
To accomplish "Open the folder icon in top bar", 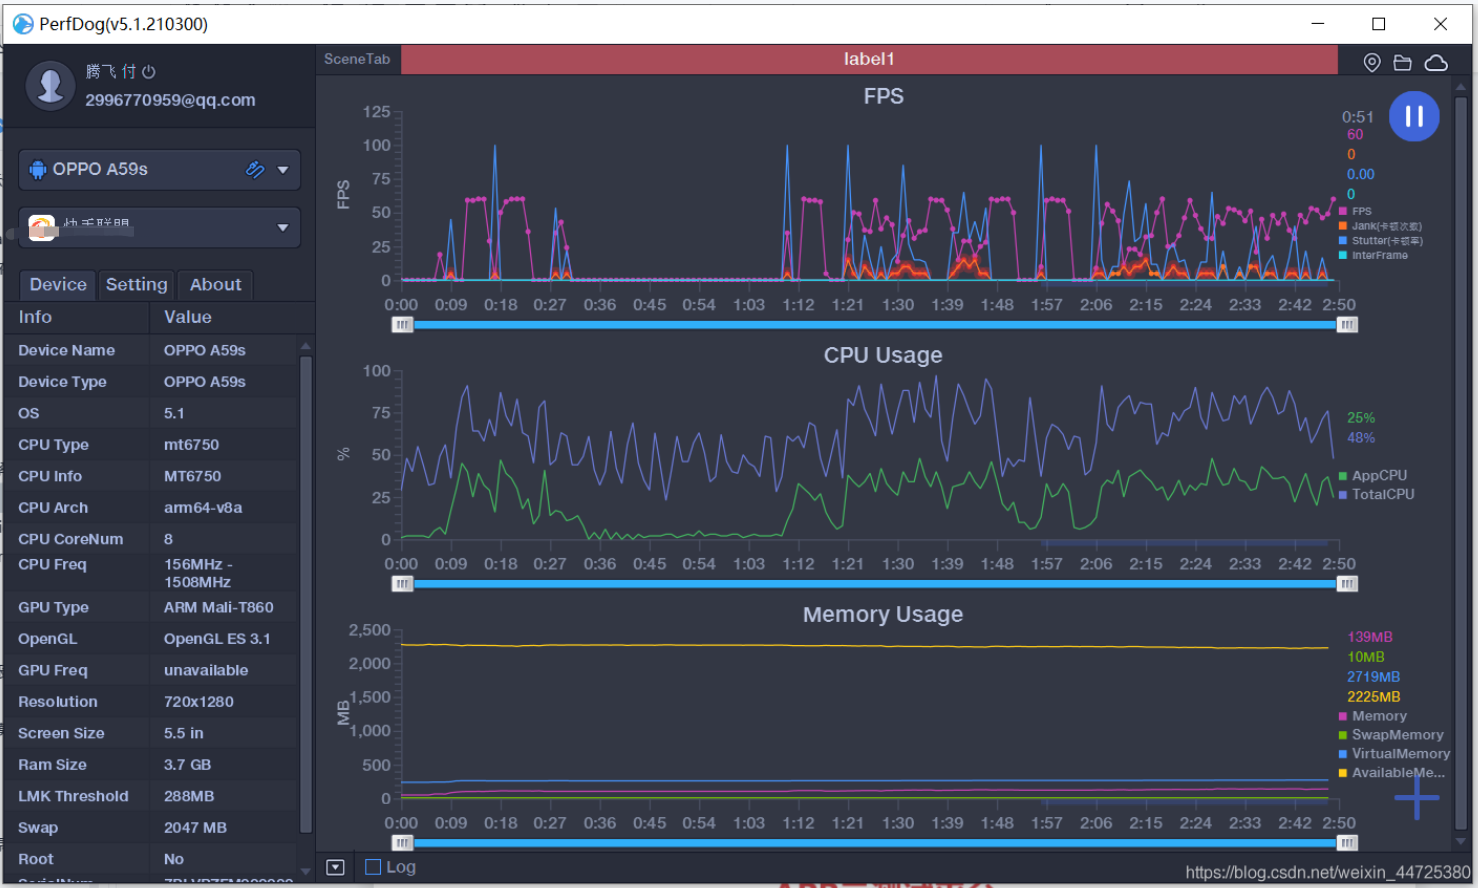I will tap(1403, 63).
